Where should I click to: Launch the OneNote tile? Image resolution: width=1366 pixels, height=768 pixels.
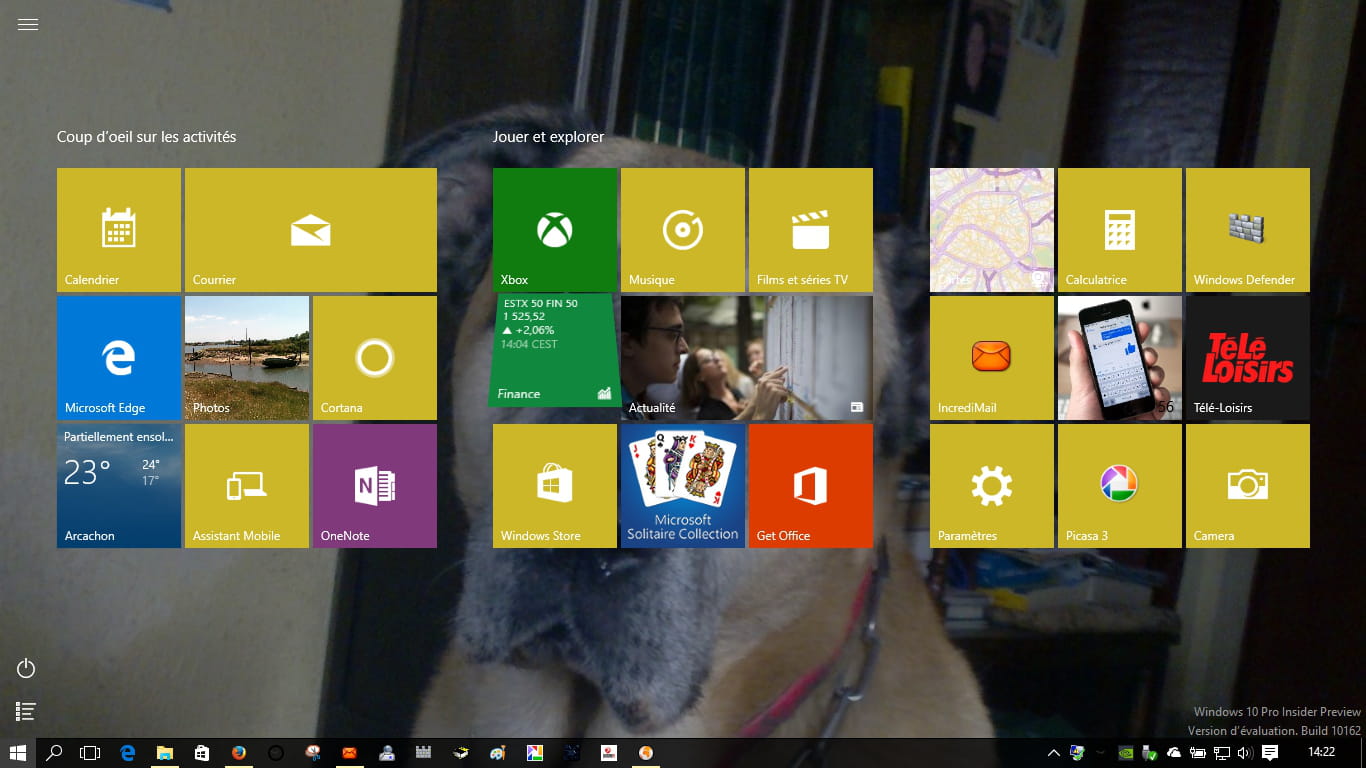(375, 486)
